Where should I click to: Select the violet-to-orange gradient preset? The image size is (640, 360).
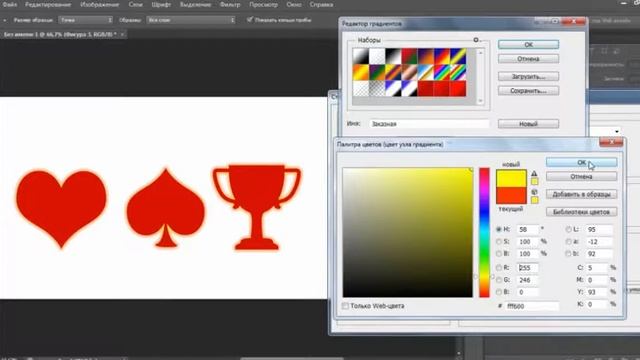425,56
